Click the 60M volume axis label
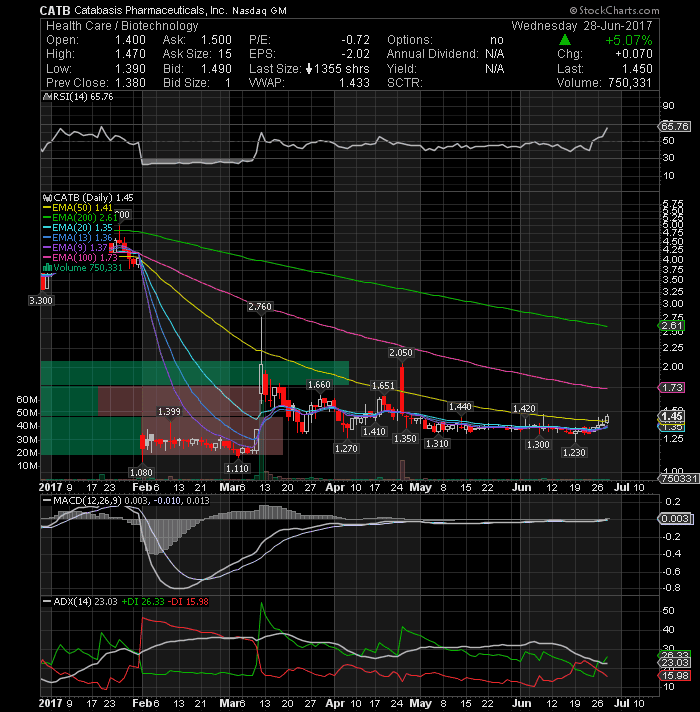 click(27, 400)
